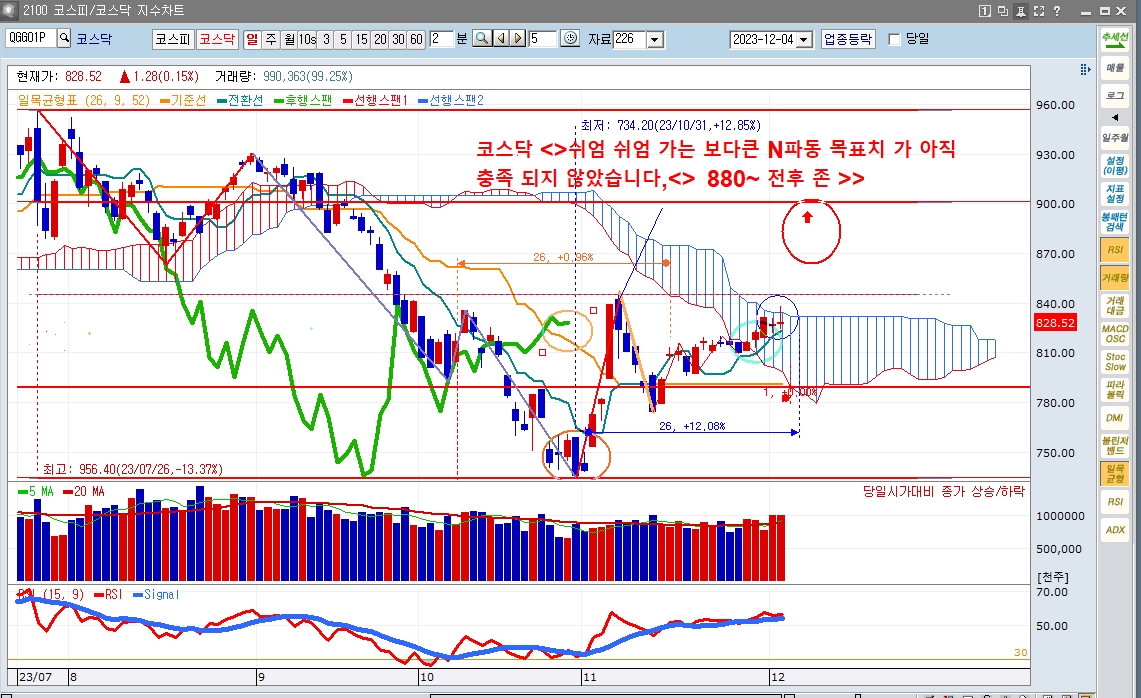Click the overlapping windows icon in title bar
This screenshot has width=1141, height=698.
coord(1003,10)
